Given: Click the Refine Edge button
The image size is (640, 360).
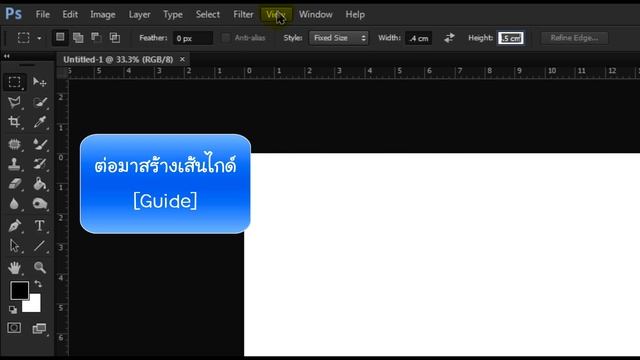Looking at the screenshot, I should click(x=574, y=38).
